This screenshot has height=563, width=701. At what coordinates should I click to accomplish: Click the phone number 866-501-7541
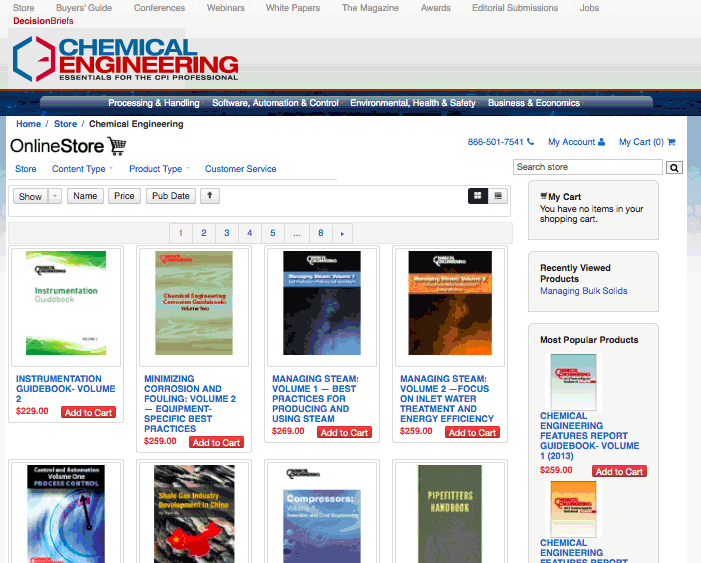coord(500,142)
